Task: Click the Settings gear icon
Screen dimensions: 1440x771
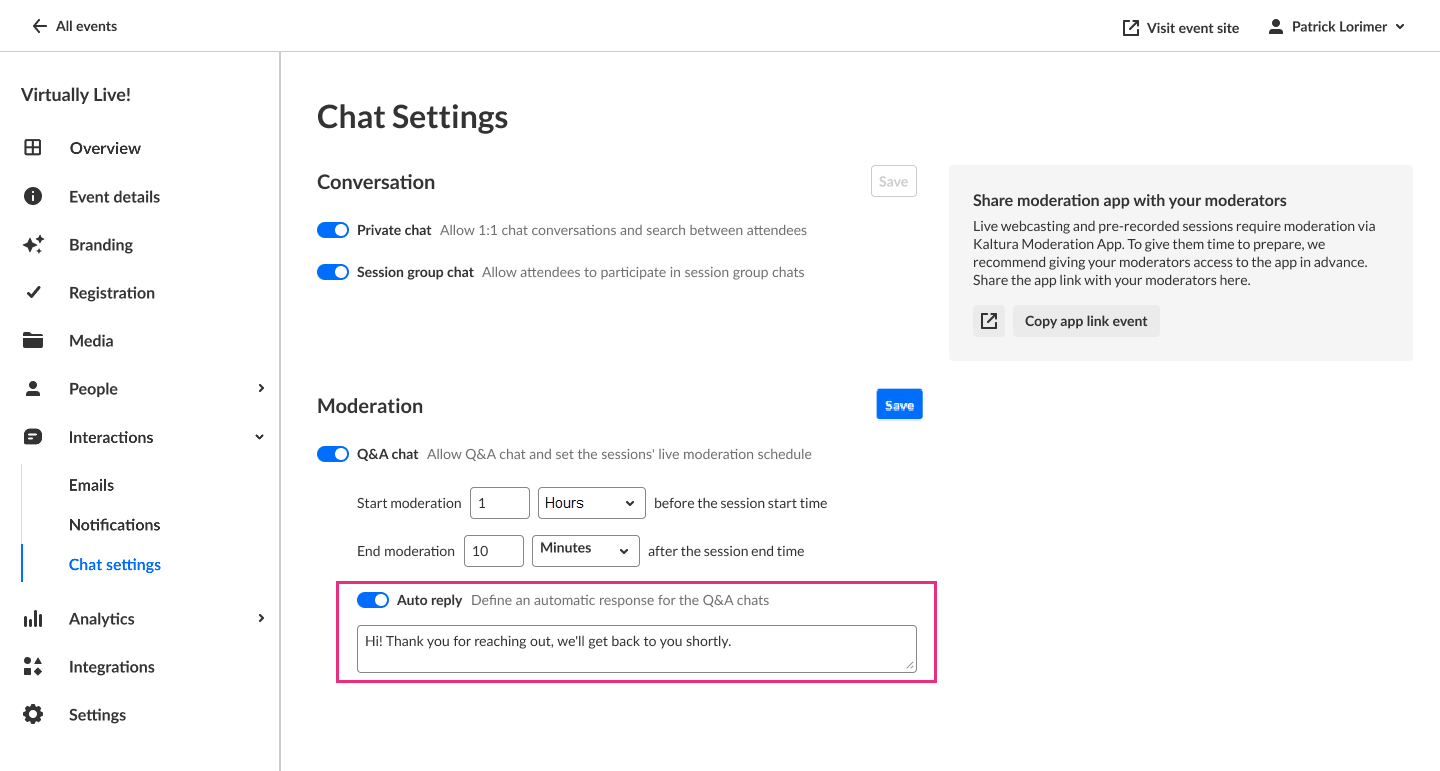Action: (33, 715)
